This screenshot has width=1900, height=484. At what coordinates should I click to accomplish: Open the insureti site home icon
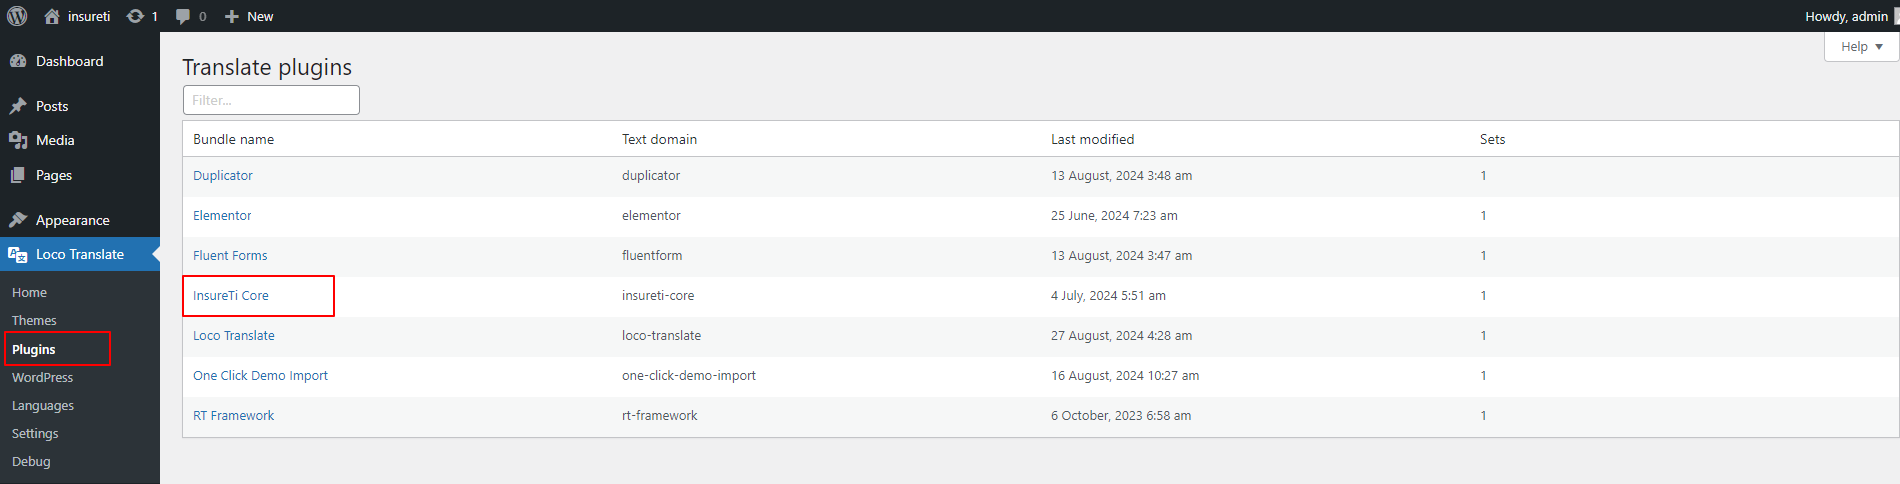(52, 16)
